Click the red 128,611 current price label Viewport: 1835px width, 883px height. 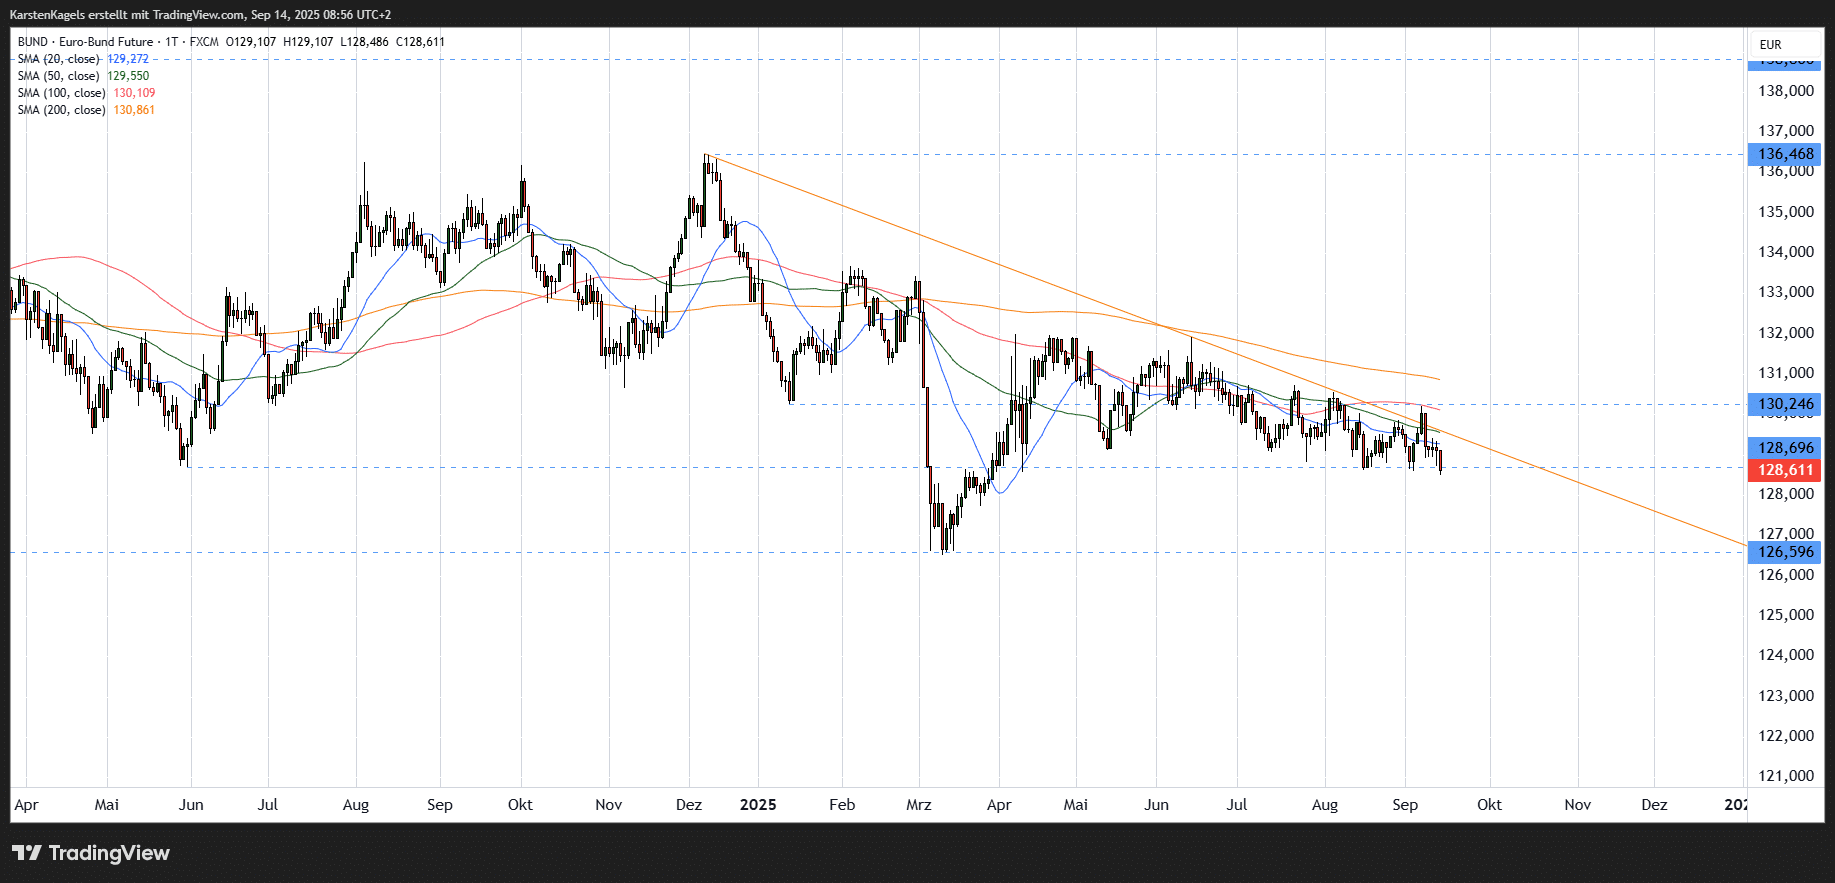click(1785, 470)
